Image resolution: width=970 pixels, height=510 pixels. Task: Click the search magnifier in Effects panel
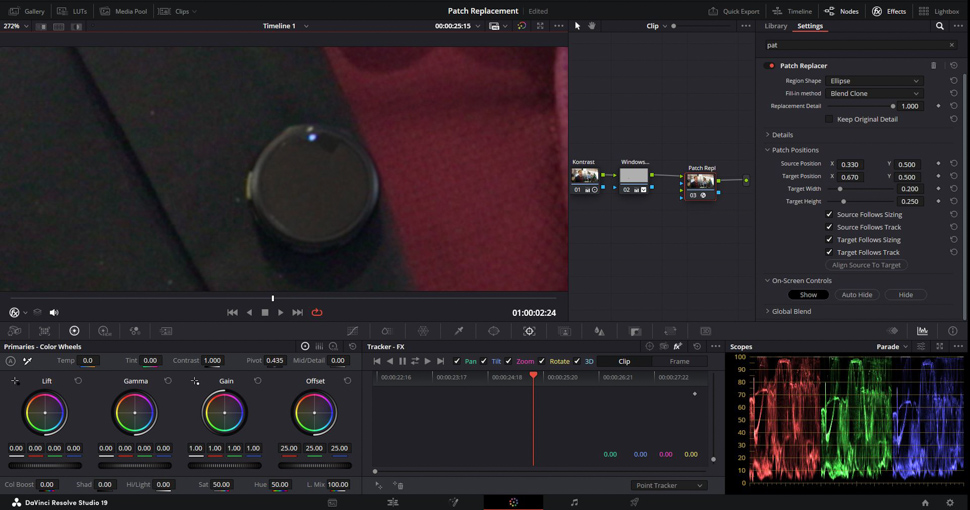940,26
